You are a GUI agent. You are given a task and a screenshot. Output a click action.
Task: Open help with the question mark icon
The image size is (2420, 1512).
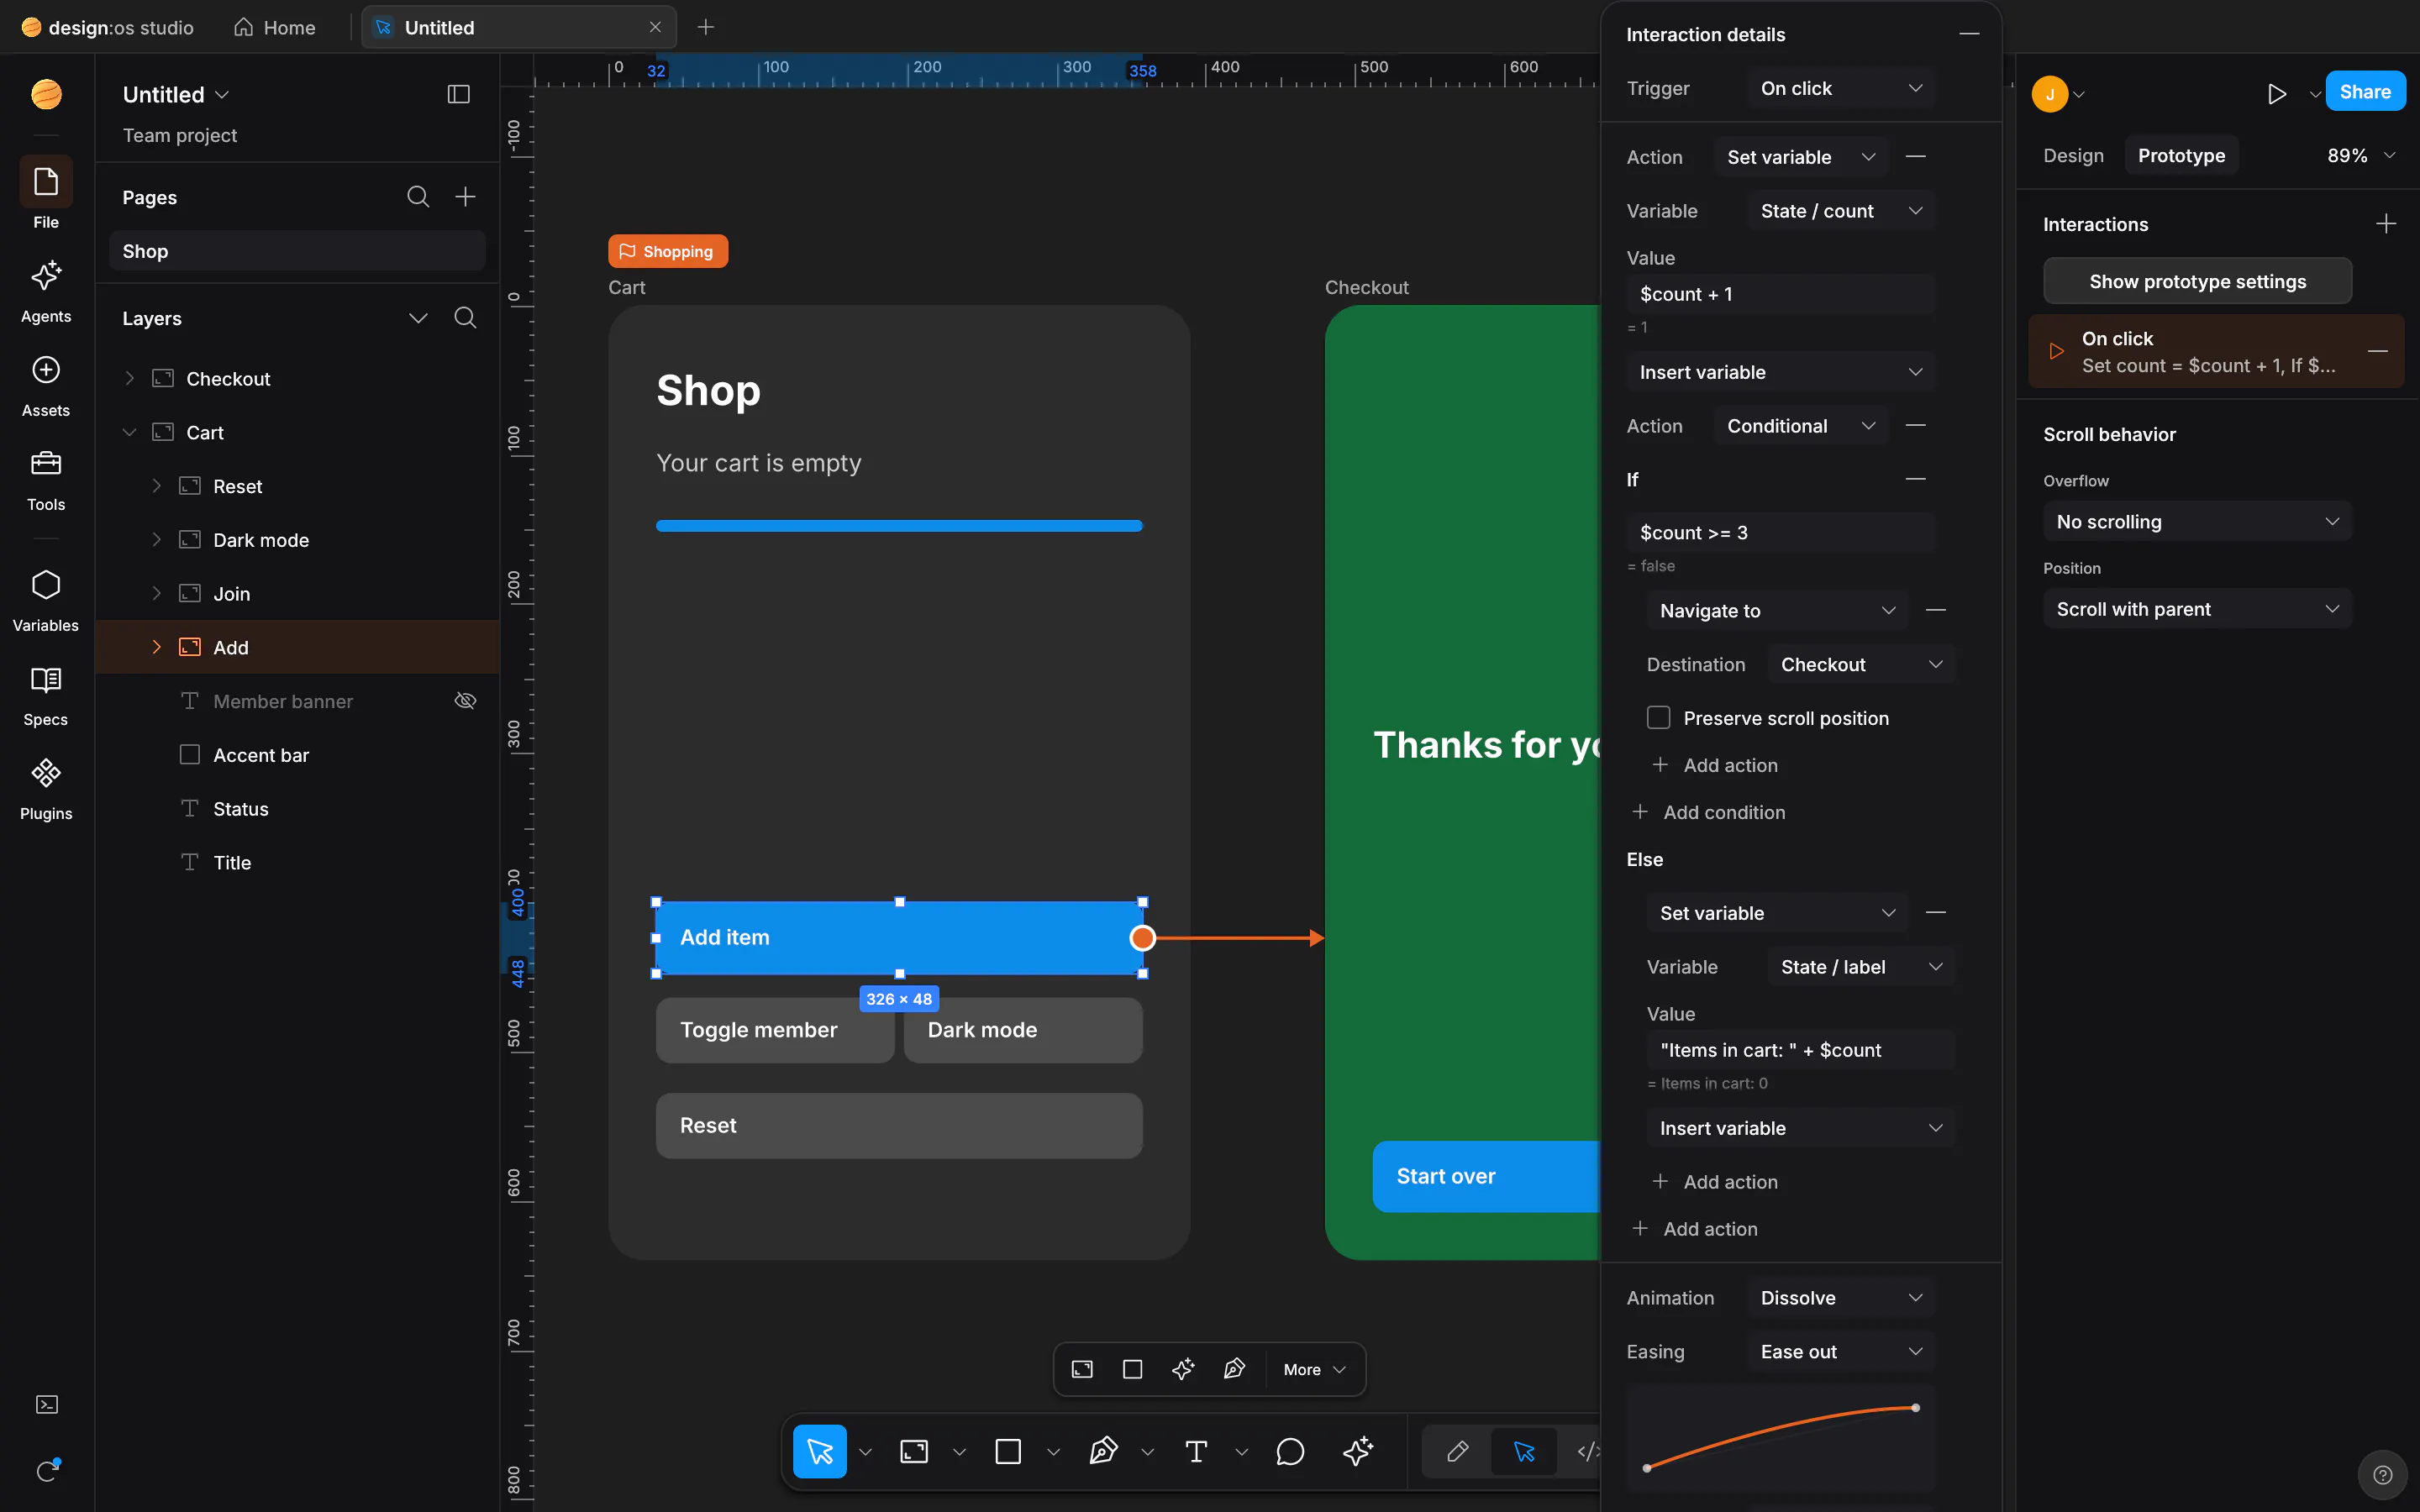click(x=2383, y=1475)
